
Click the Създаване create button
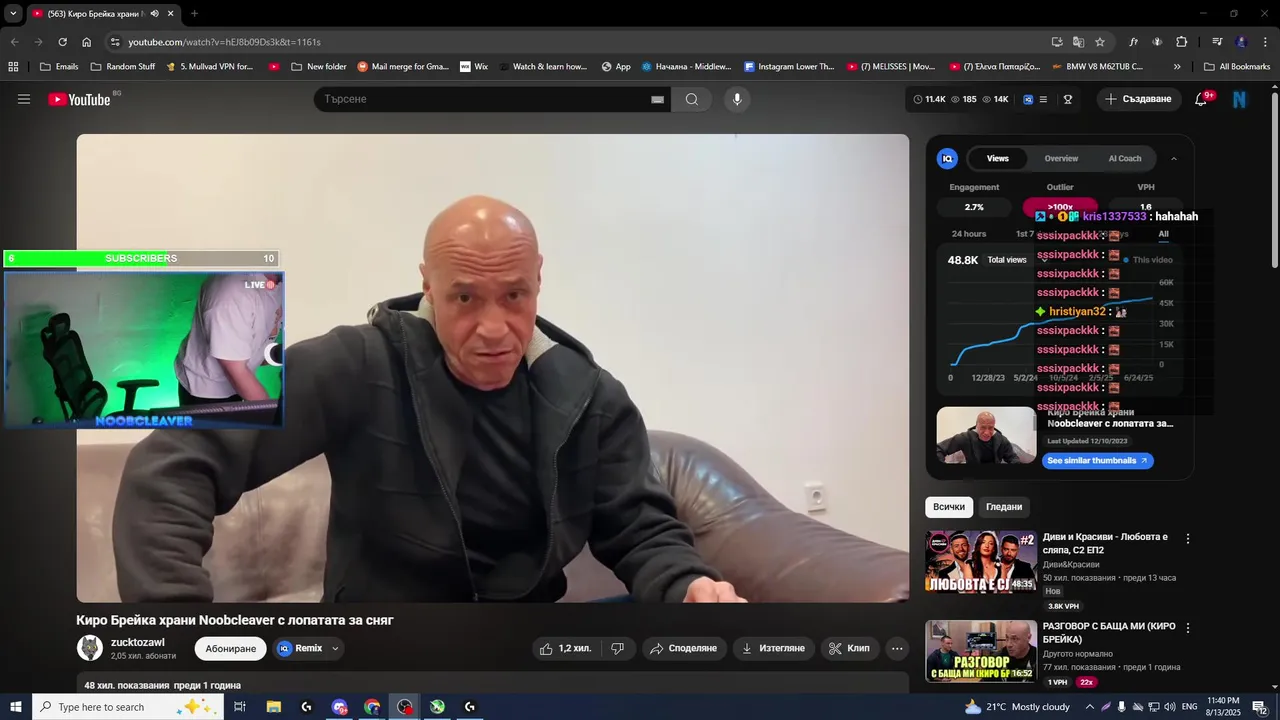tap(1138, 99)
